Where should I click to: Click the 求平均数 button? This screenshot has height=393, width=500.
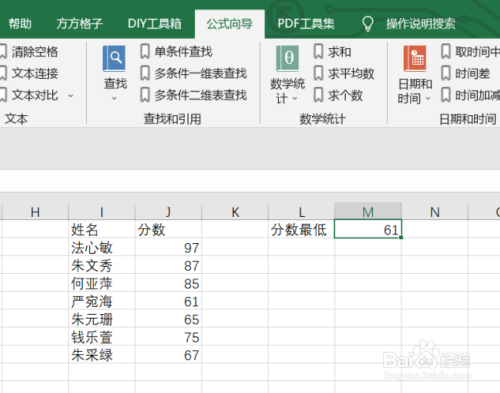(344, 73)
